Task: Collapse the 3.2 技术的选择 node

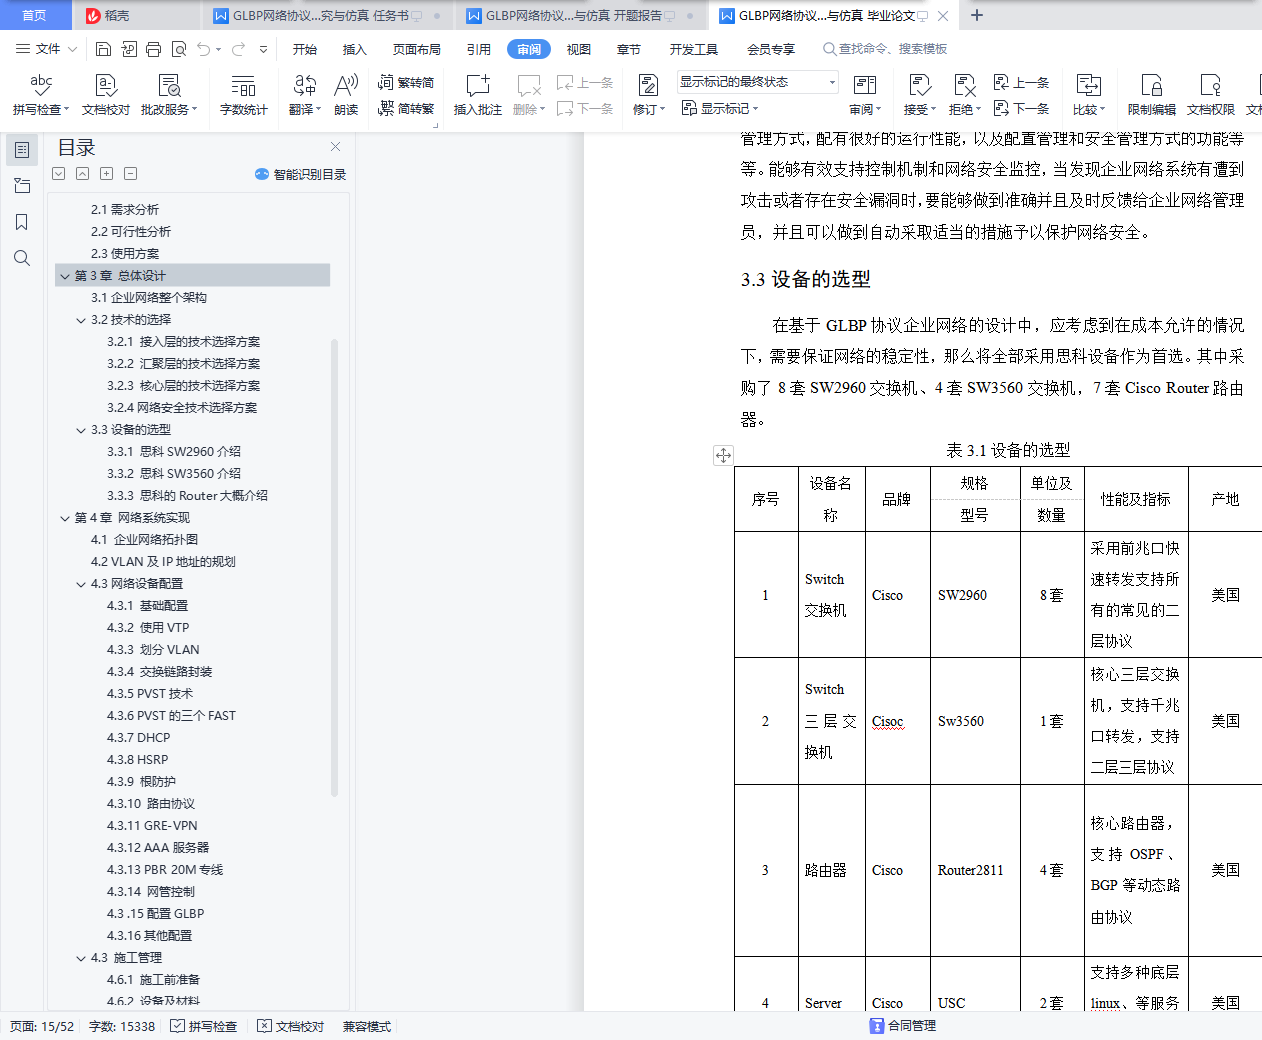Action: click(x=81, y=320)
